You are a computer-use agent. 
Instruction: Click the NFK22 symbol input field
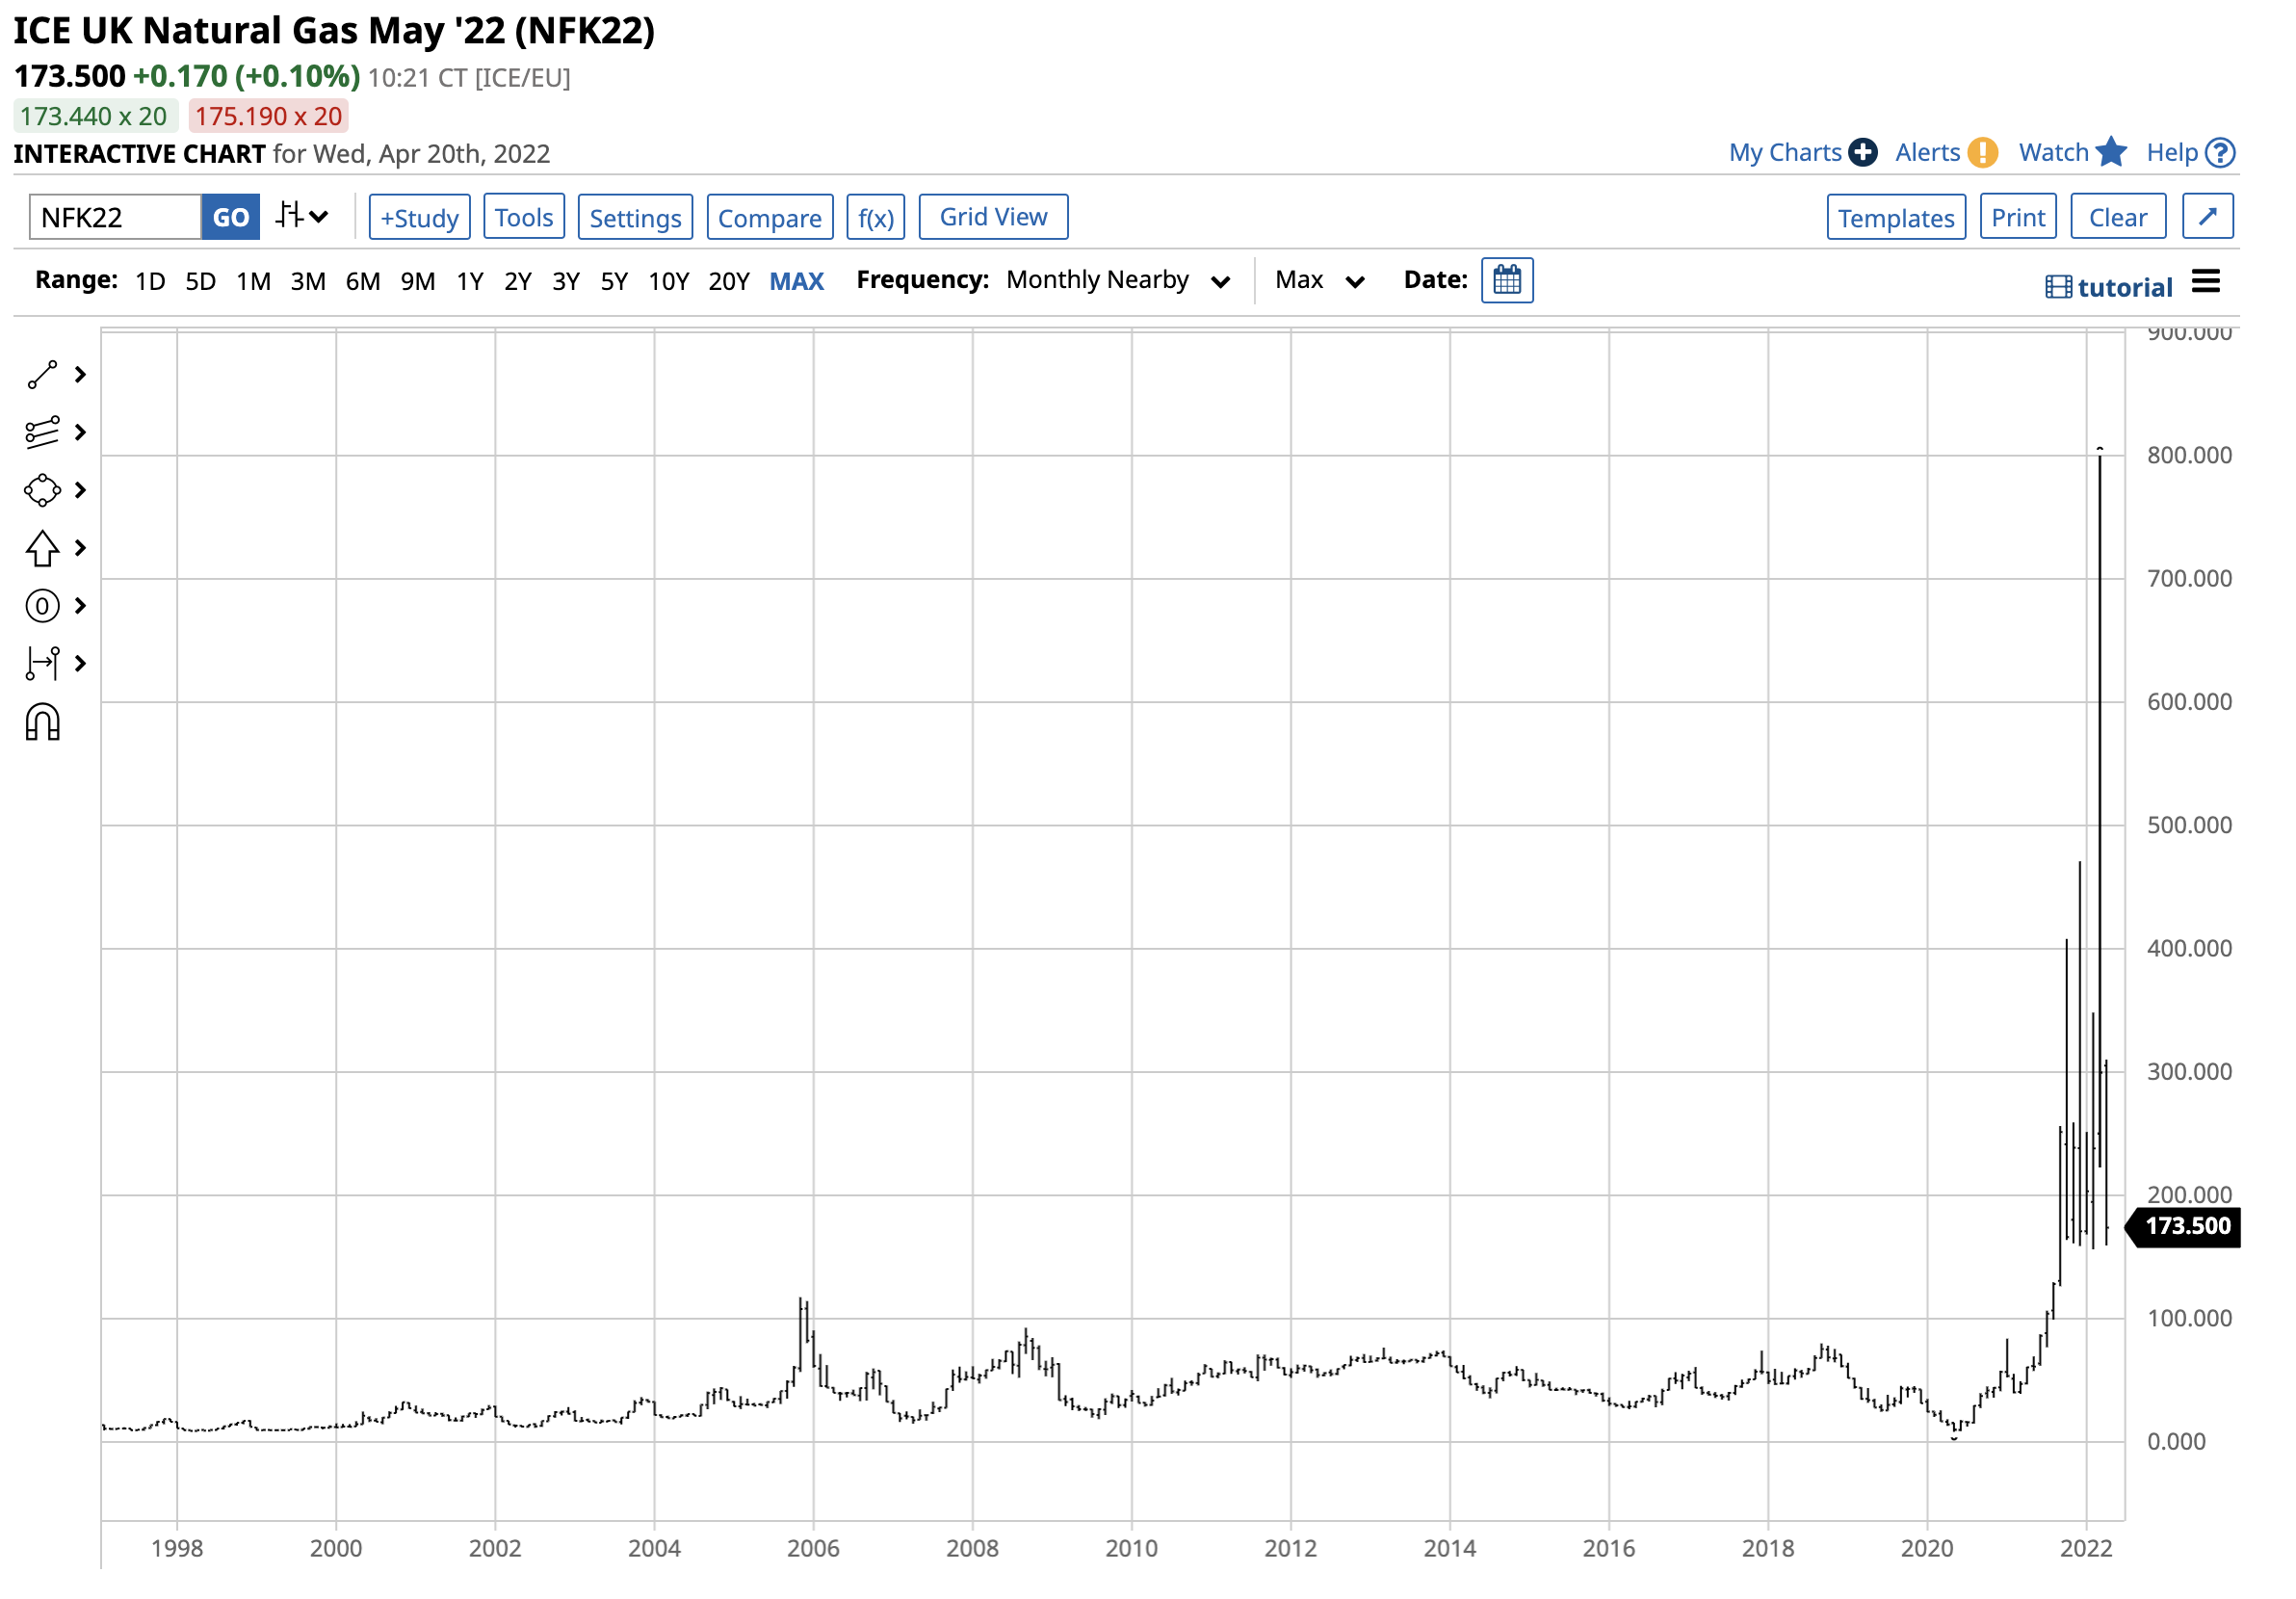tap(115, 217)
